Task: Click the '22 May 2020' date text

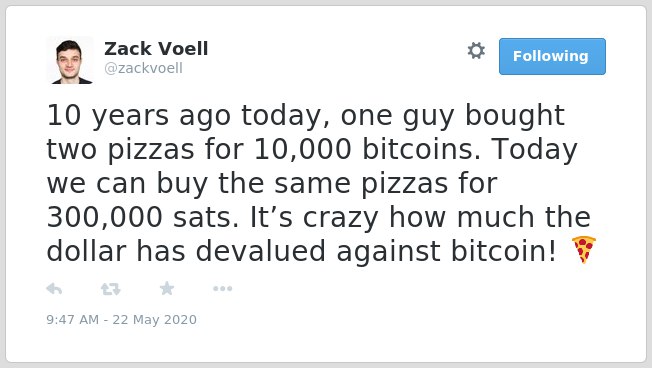Action: click(155, 320)
